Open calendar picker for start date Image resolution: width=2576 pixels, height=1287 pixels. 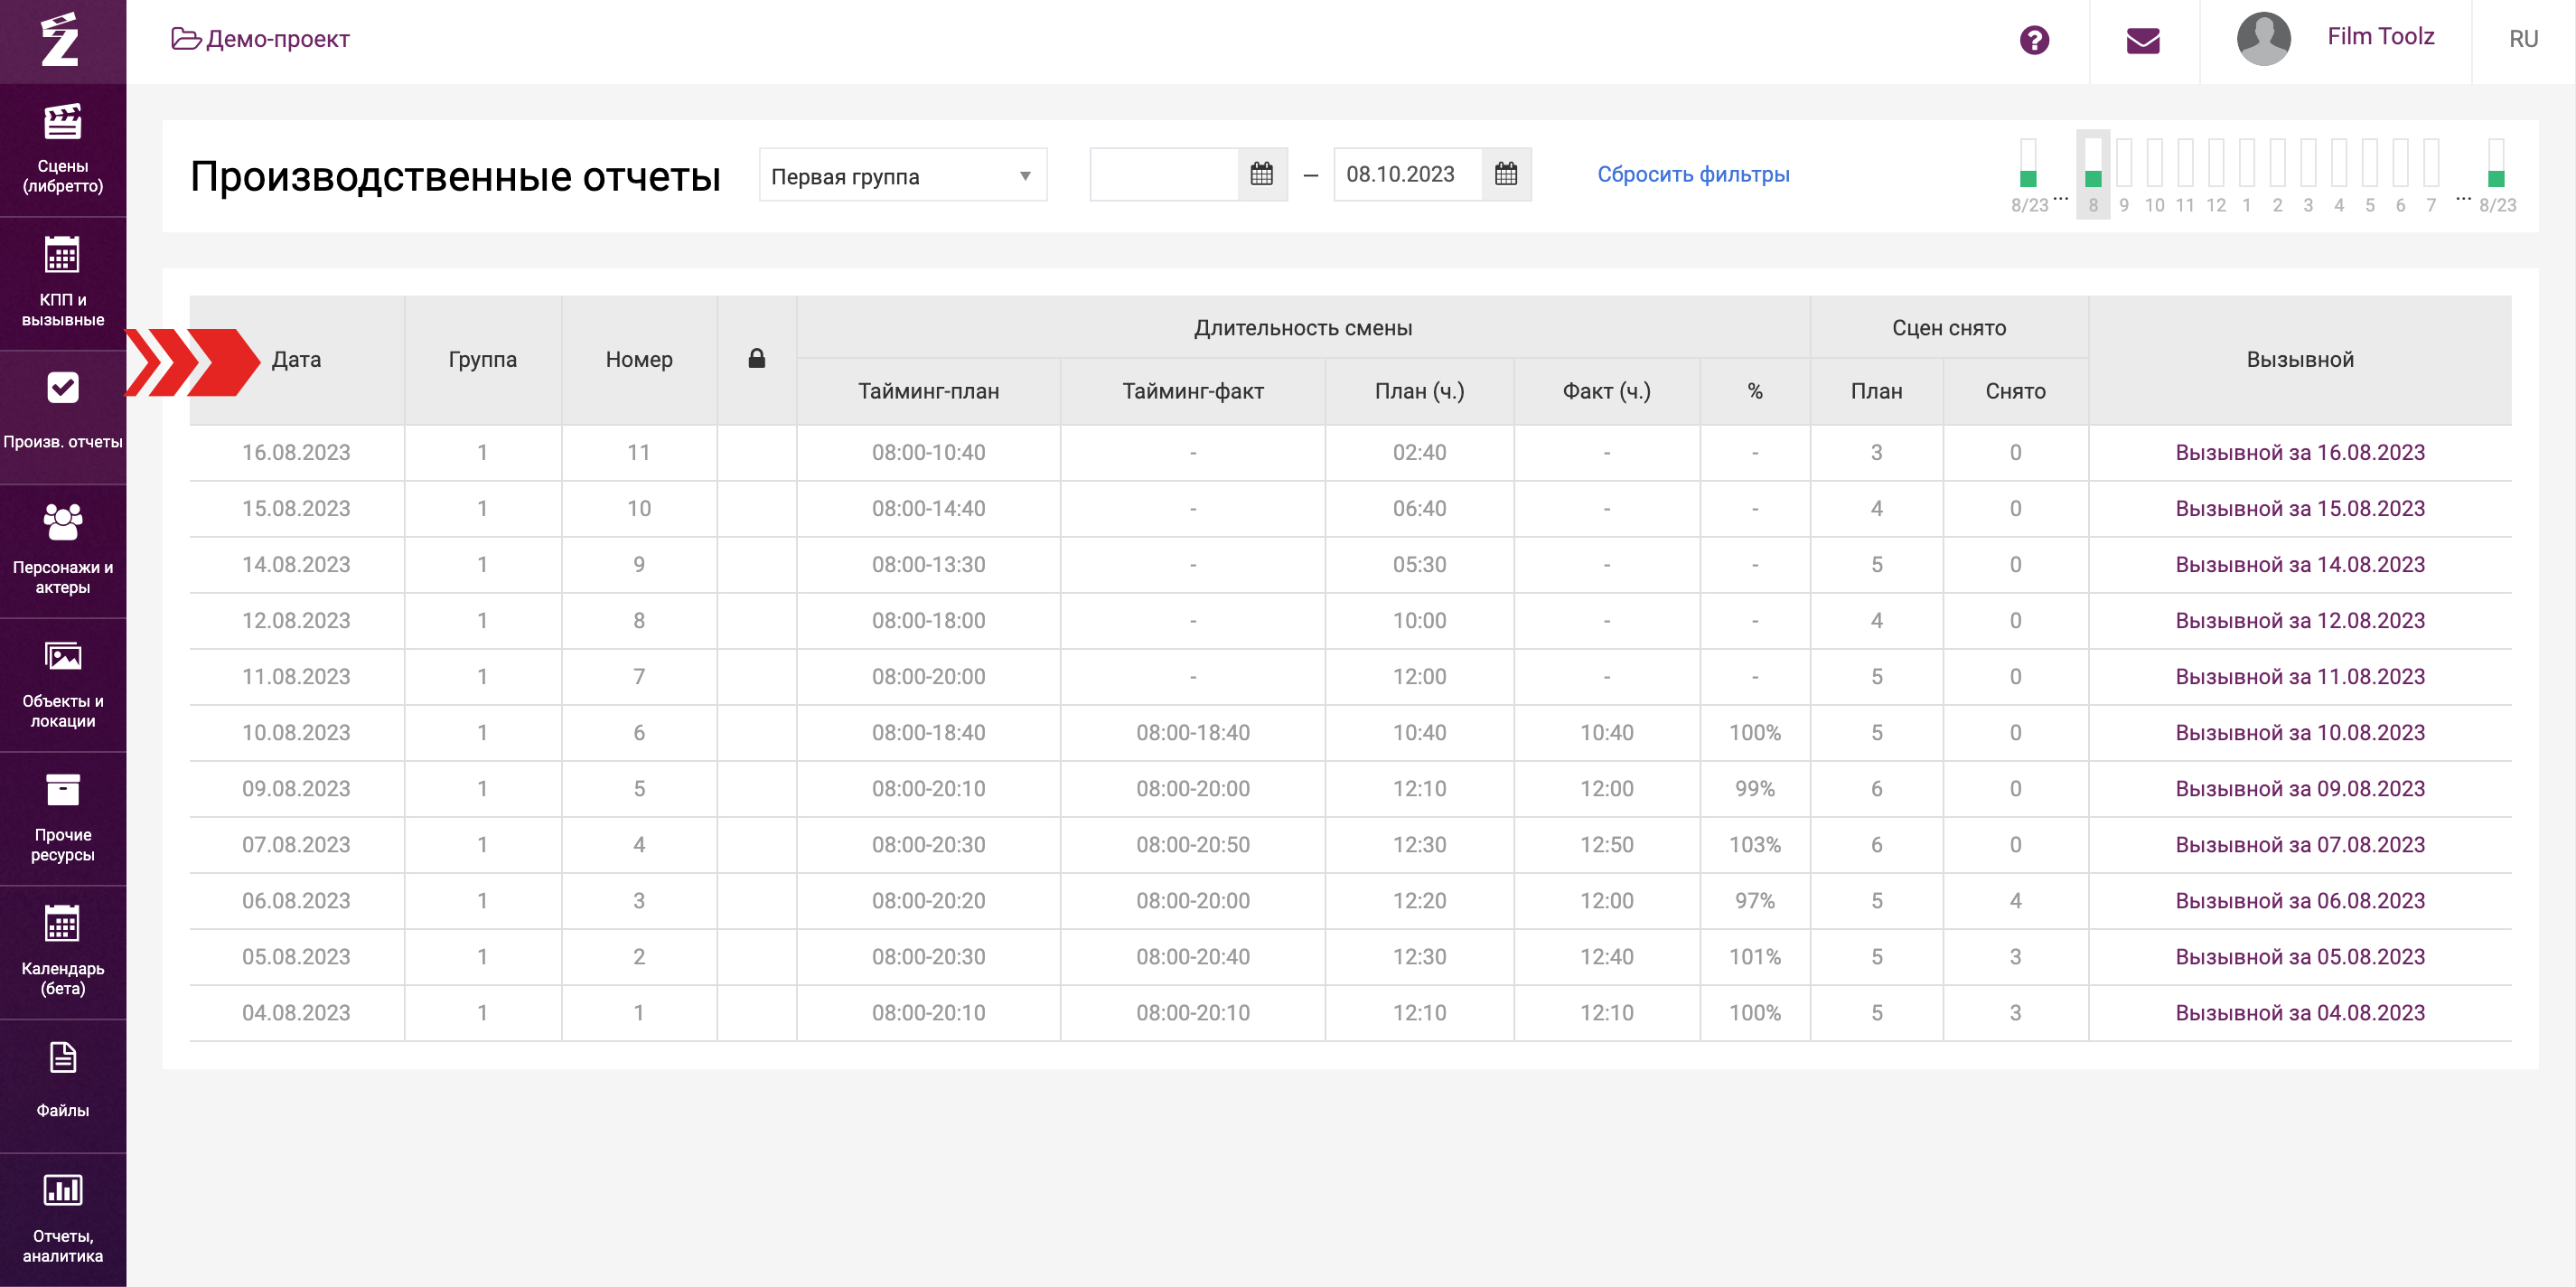[x=1262, y=174]
